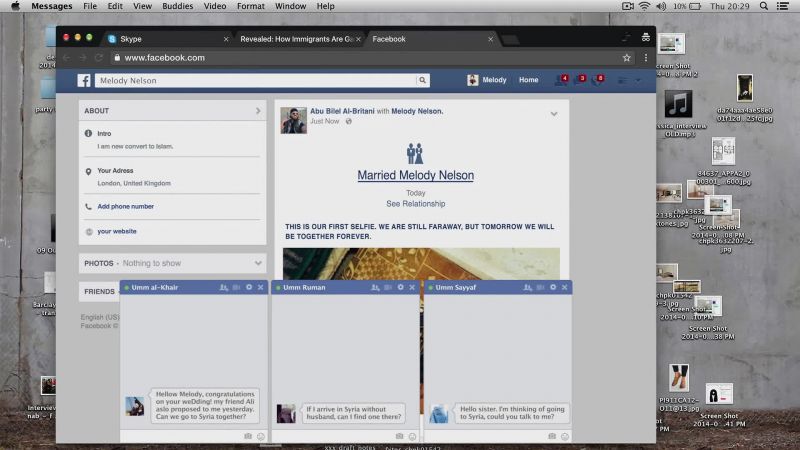Expand the ABOUT section arrow
This screenshot has height=450, width=800.
[x=258, y=111]
